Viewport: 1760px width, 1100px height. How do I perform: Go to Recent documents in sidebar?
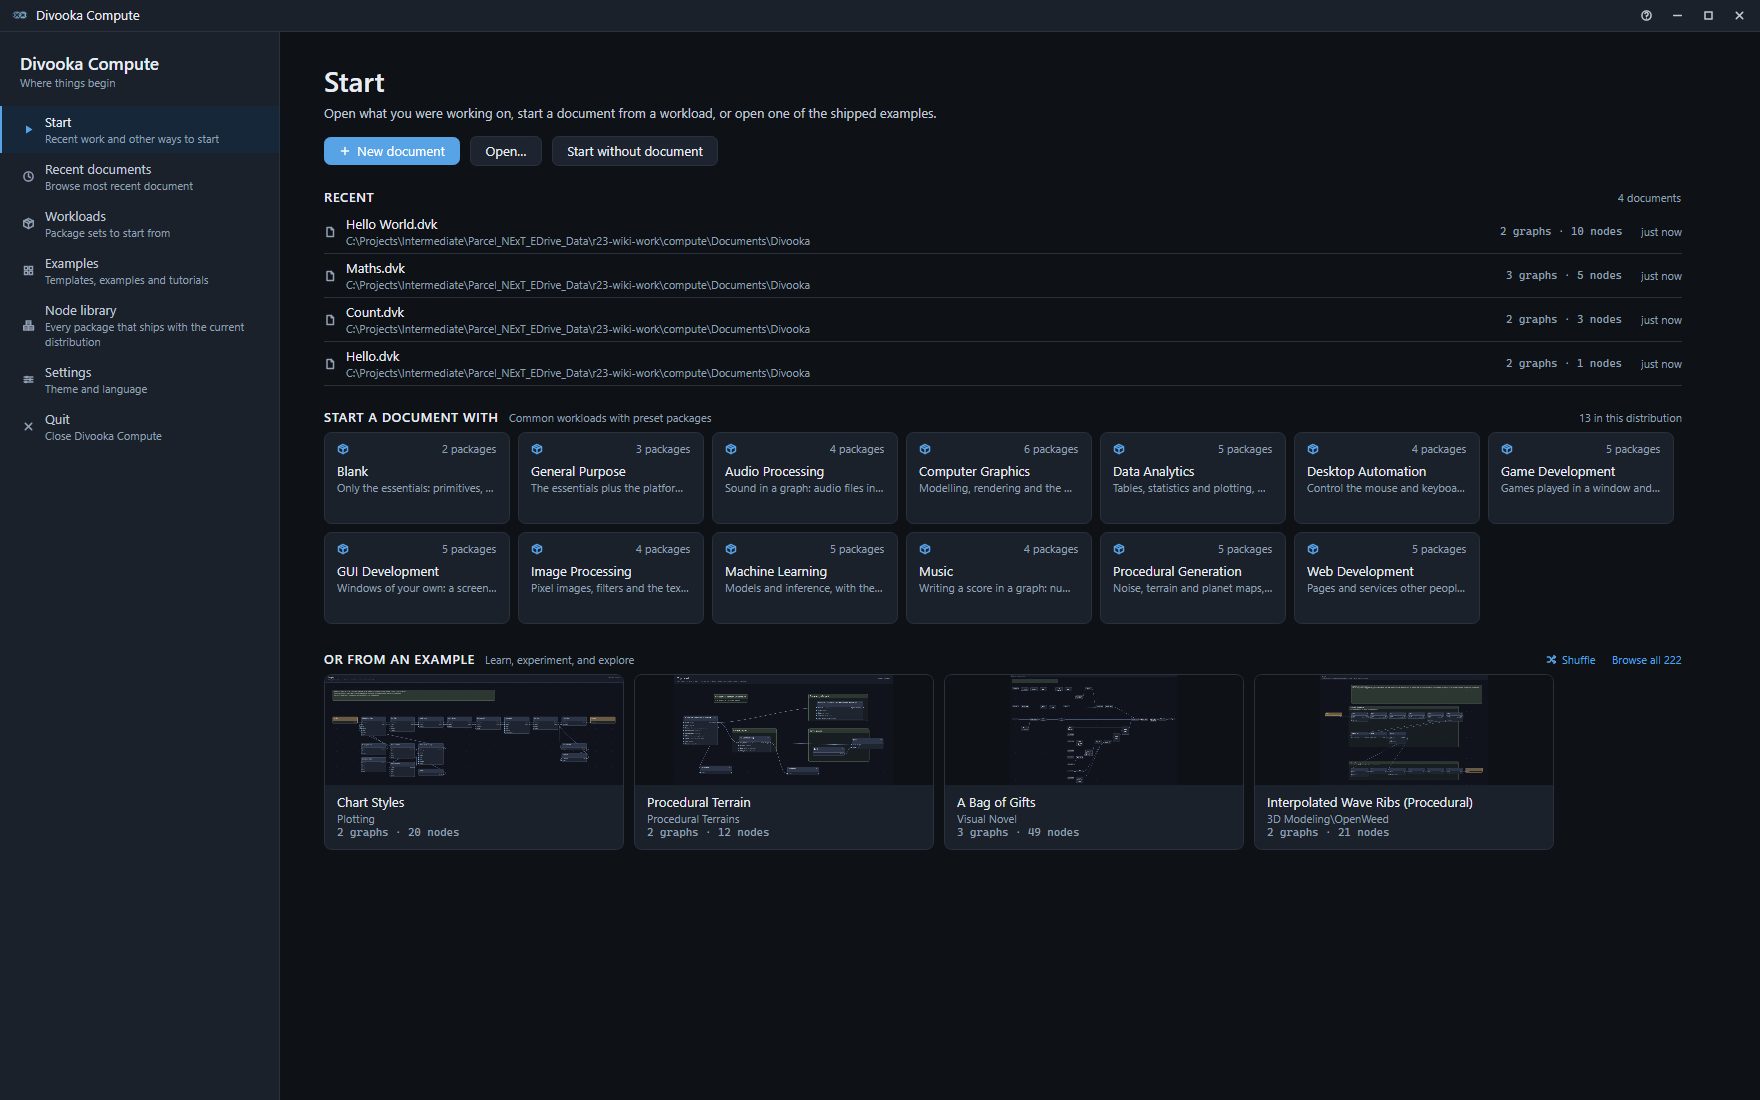tap(140, 177)
